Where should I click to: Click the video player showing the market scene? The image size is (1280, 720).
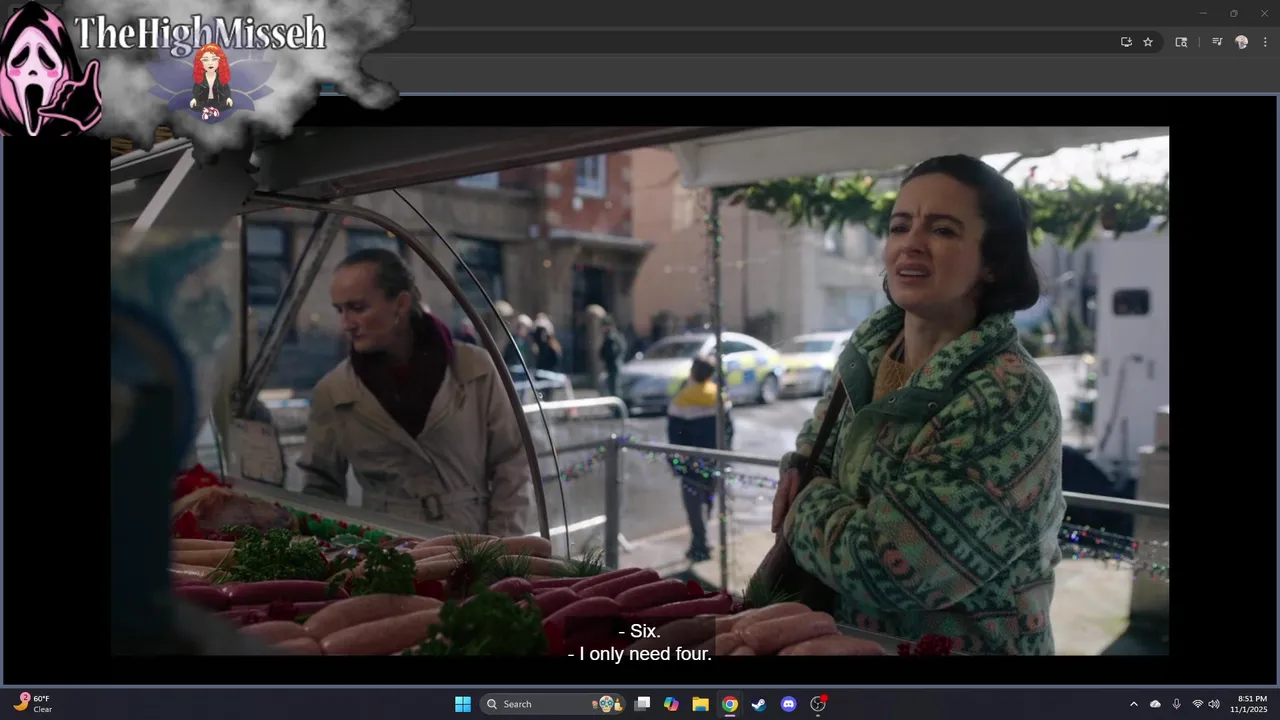coord(640,390)
